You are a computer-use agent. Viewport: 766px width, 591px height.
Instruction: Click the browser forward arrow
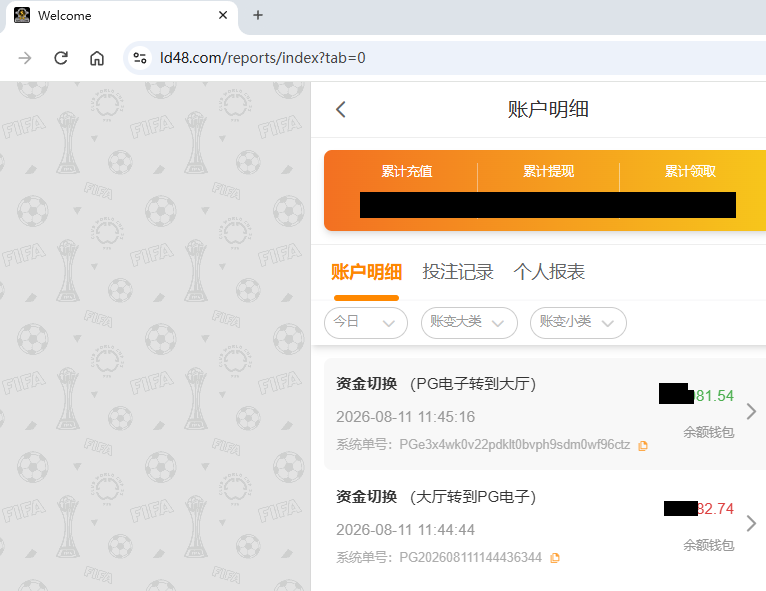click(24, 58)
